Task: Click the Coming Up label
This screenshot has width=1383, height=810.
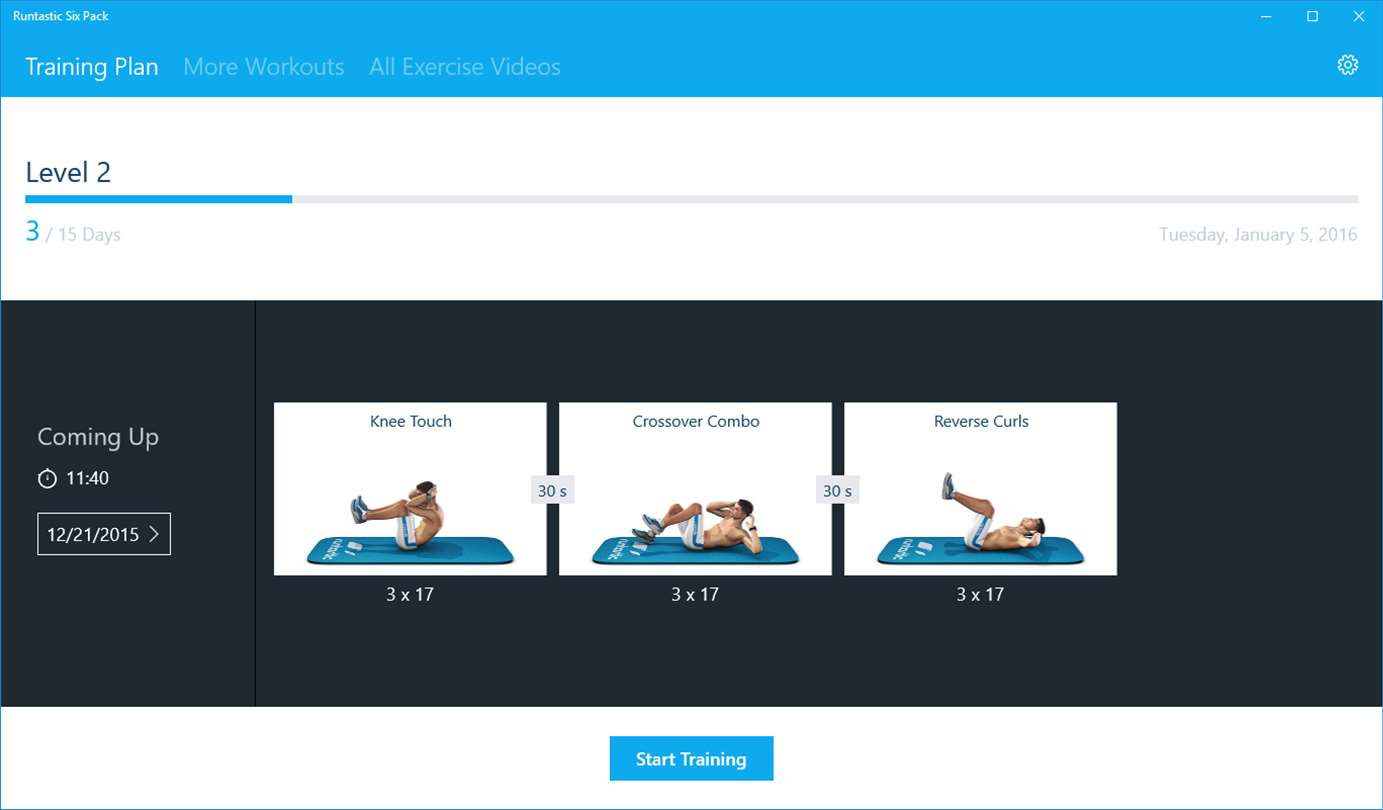Action: coord(98,437)
